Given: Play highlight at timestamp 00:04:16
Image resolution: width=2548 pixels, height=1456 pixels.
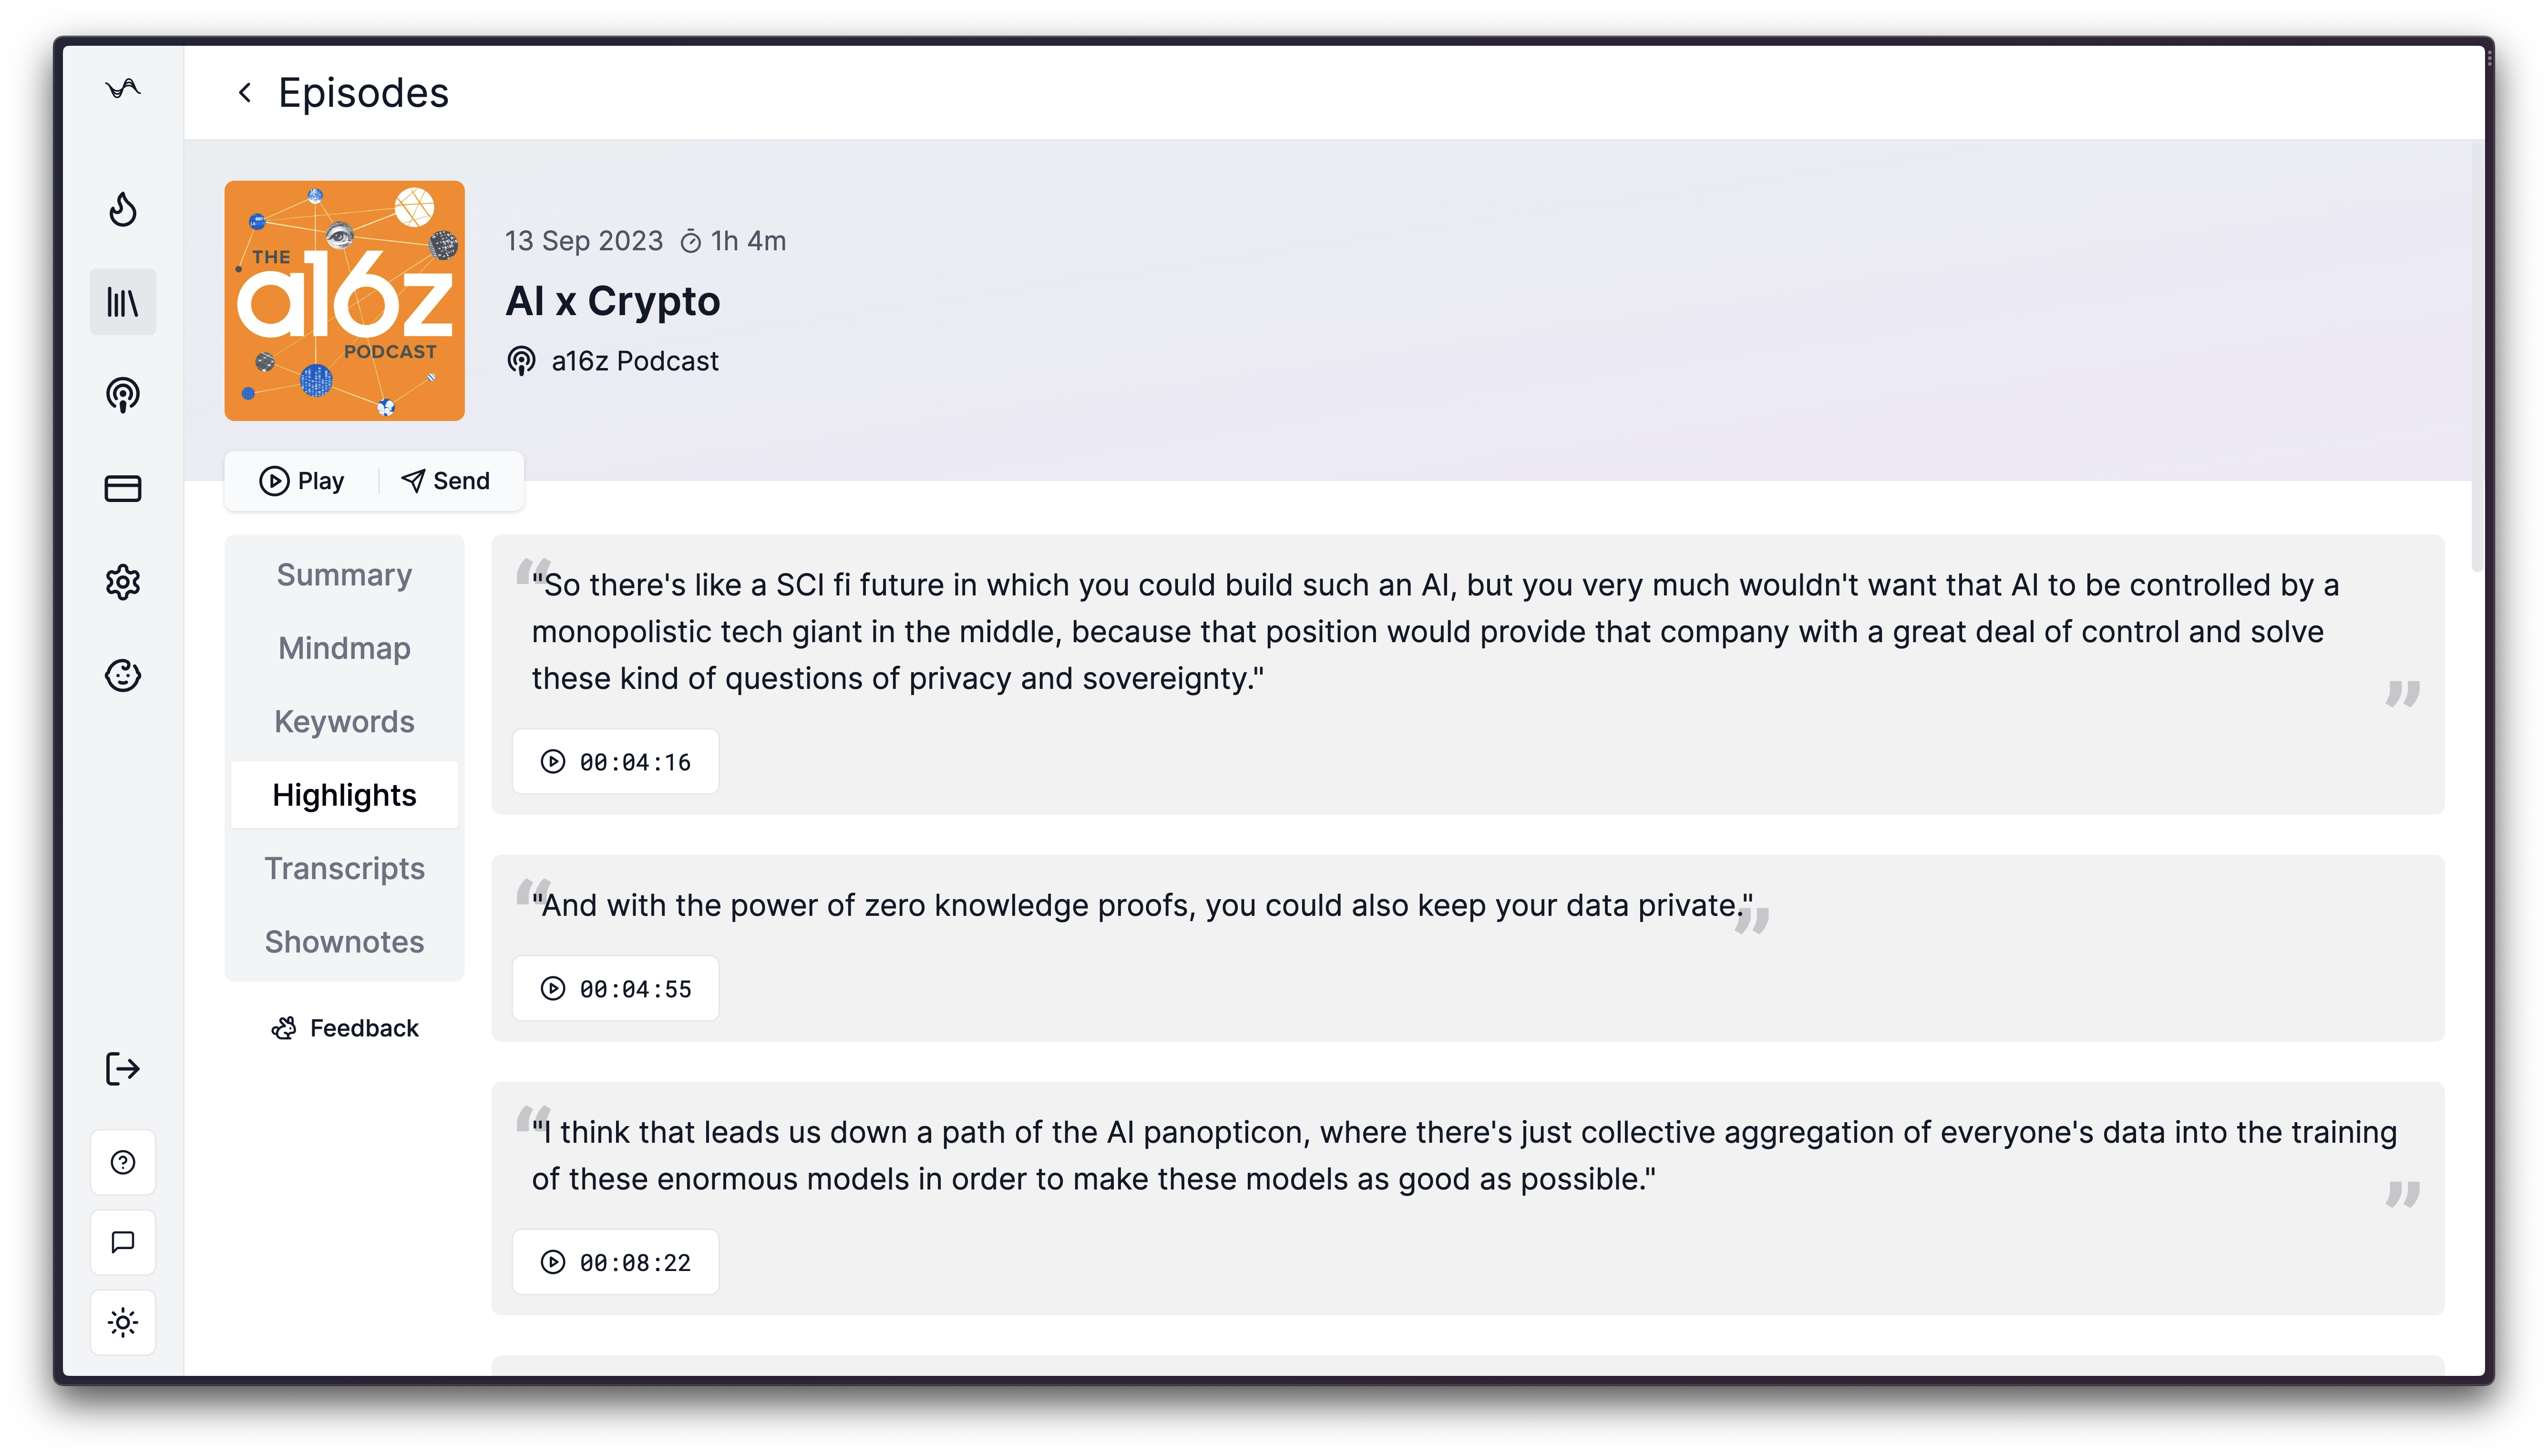Looking at the screenshot, I should pos(616,762).
